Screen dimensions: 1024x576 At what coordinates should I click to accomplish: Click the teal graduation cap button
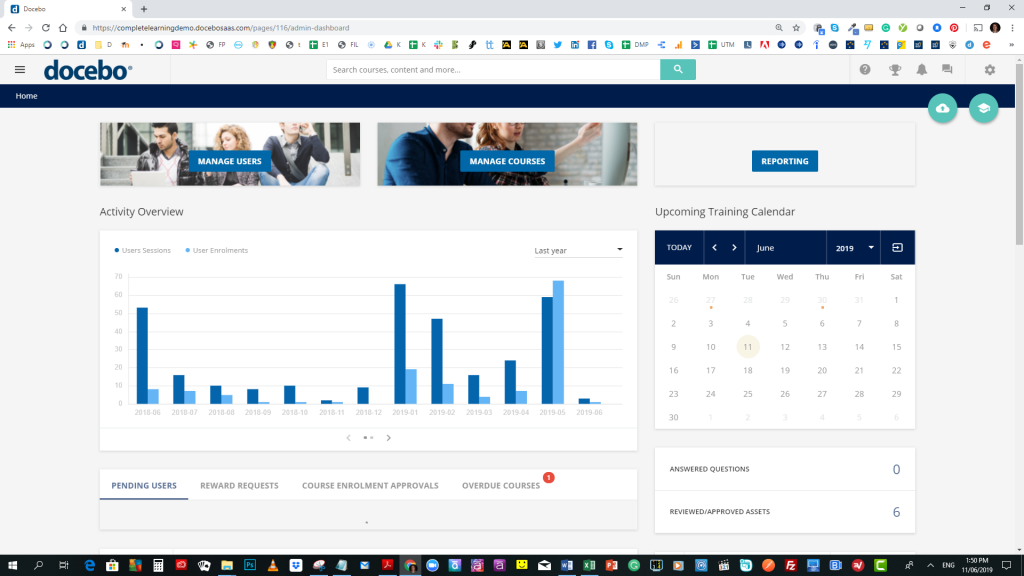(x=984, y=108)
